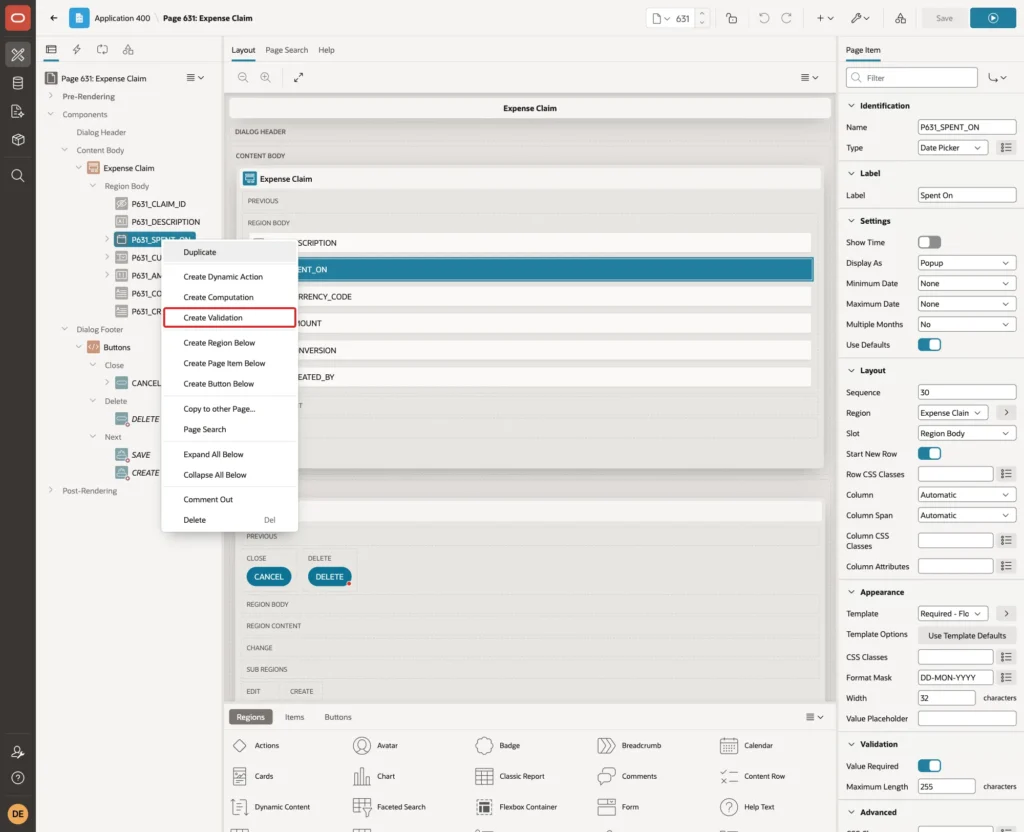Toggle the Start New Row switch

(x=929, y=454)
